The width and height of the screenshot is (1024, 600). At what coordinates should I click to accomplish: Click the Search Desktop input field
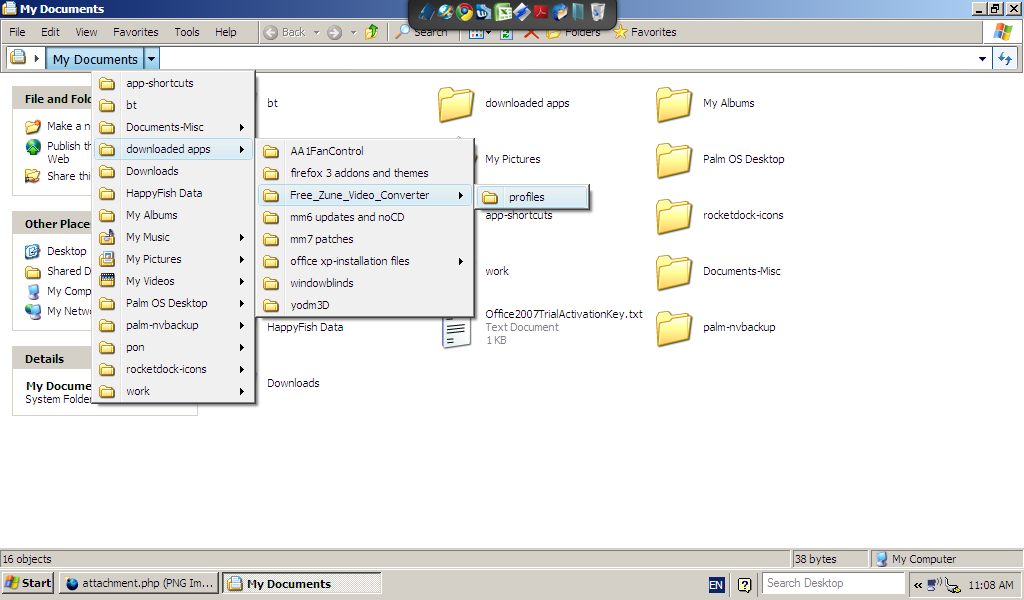coord(833,583)
